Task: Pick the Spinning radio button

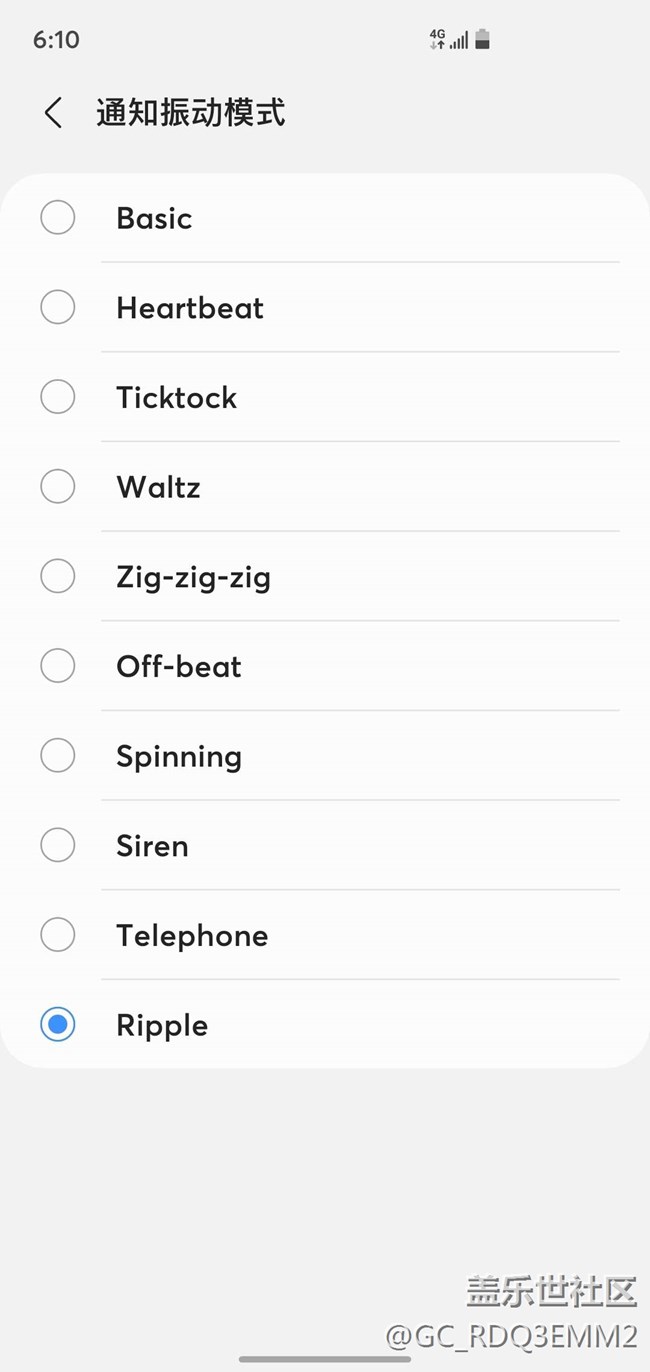Action: point(58,756)
